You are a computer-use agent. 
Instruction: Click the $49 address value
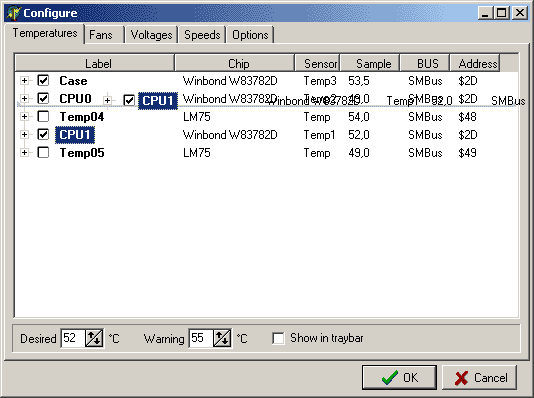(x=467, y=153)
